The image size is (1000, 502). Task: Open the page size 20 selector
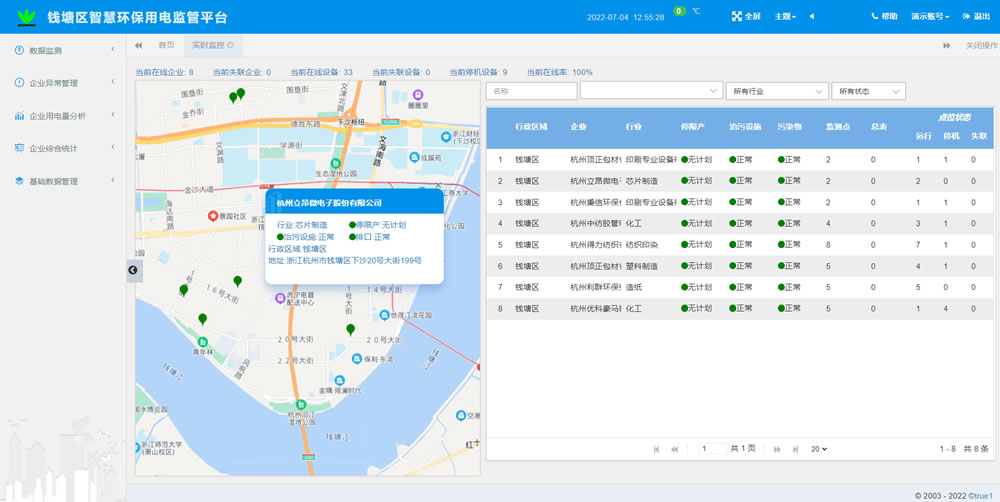tap(819, 449)
